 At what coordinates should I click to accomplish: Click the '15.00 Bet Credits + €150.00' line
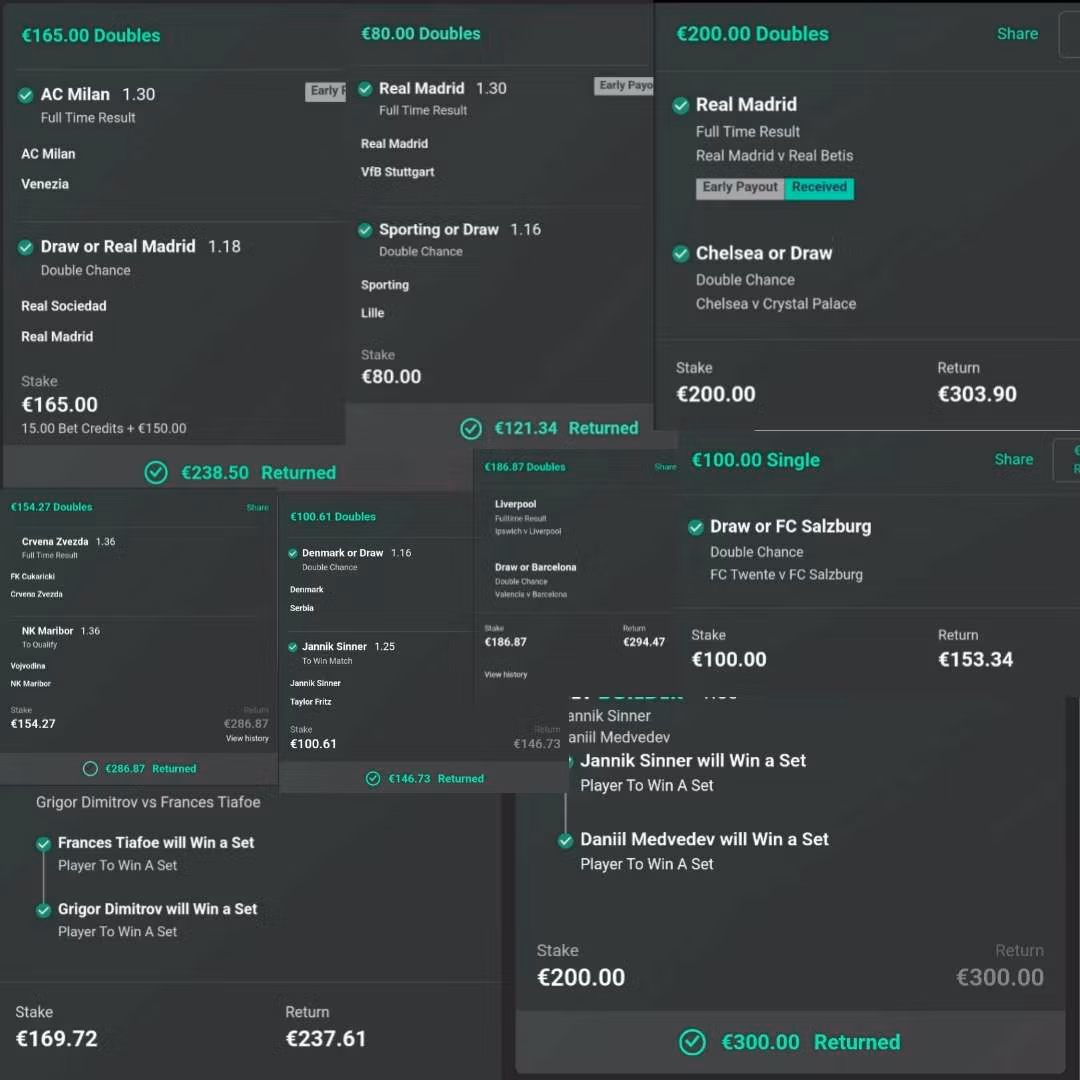pos(104,428)
